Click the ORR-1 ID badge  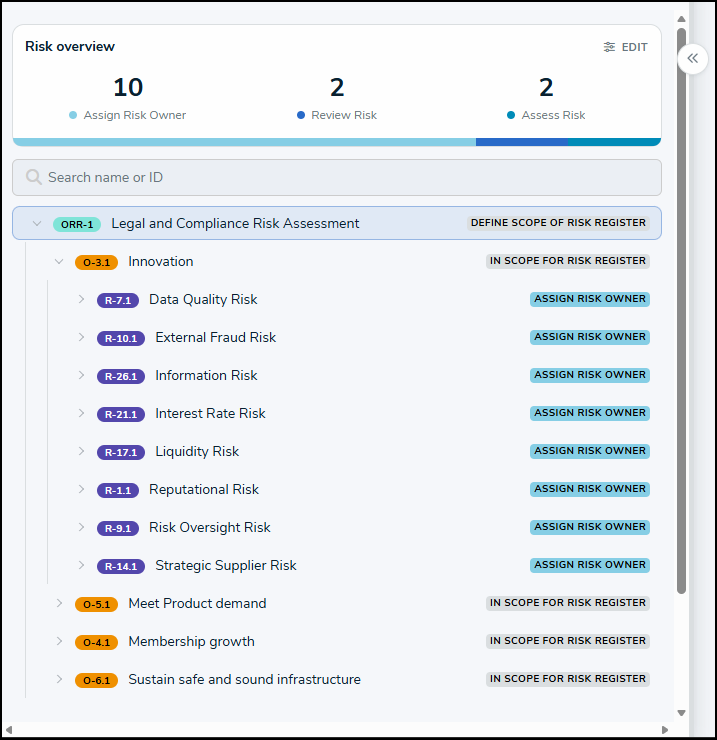click(77, 224)
